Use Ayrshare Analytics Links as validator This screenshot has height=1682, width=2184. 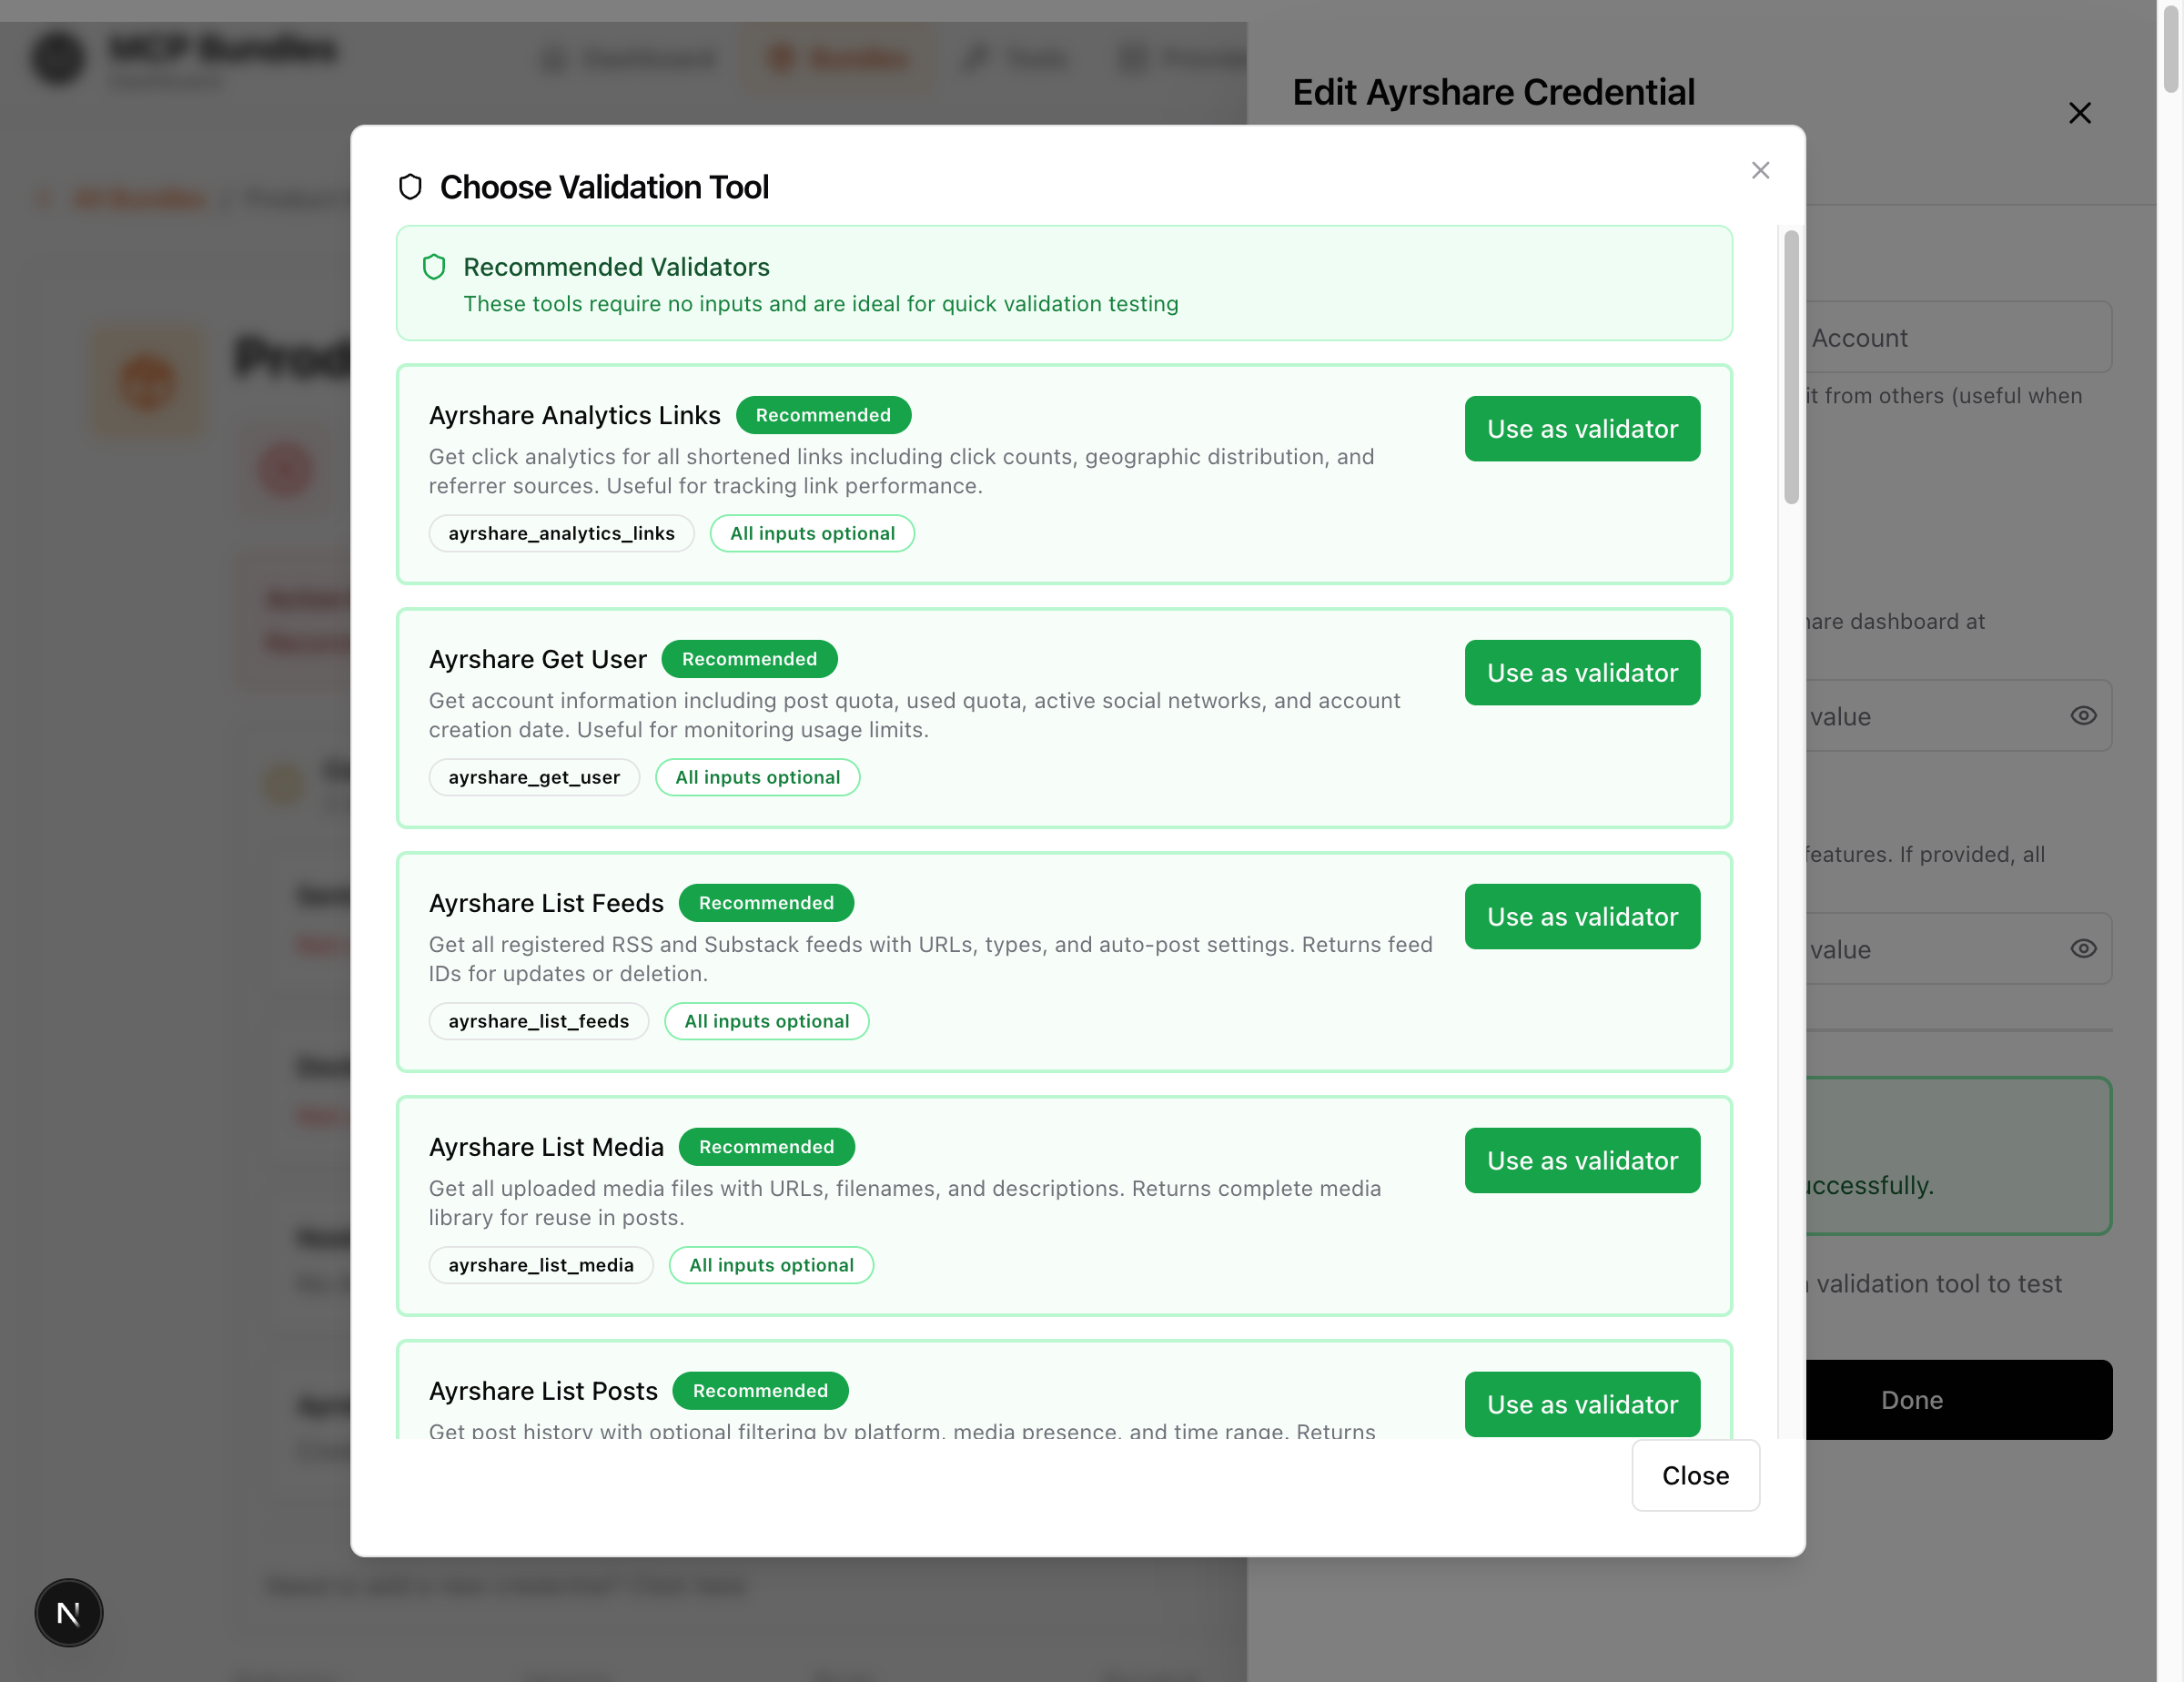point(1581,428)
